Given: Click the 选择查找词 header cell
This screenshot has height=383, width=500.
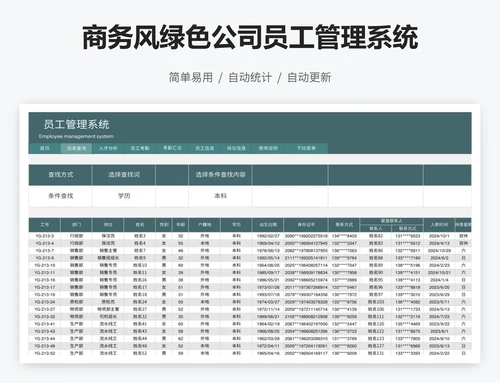Looking at the screenshot, I should pos(124,175).
